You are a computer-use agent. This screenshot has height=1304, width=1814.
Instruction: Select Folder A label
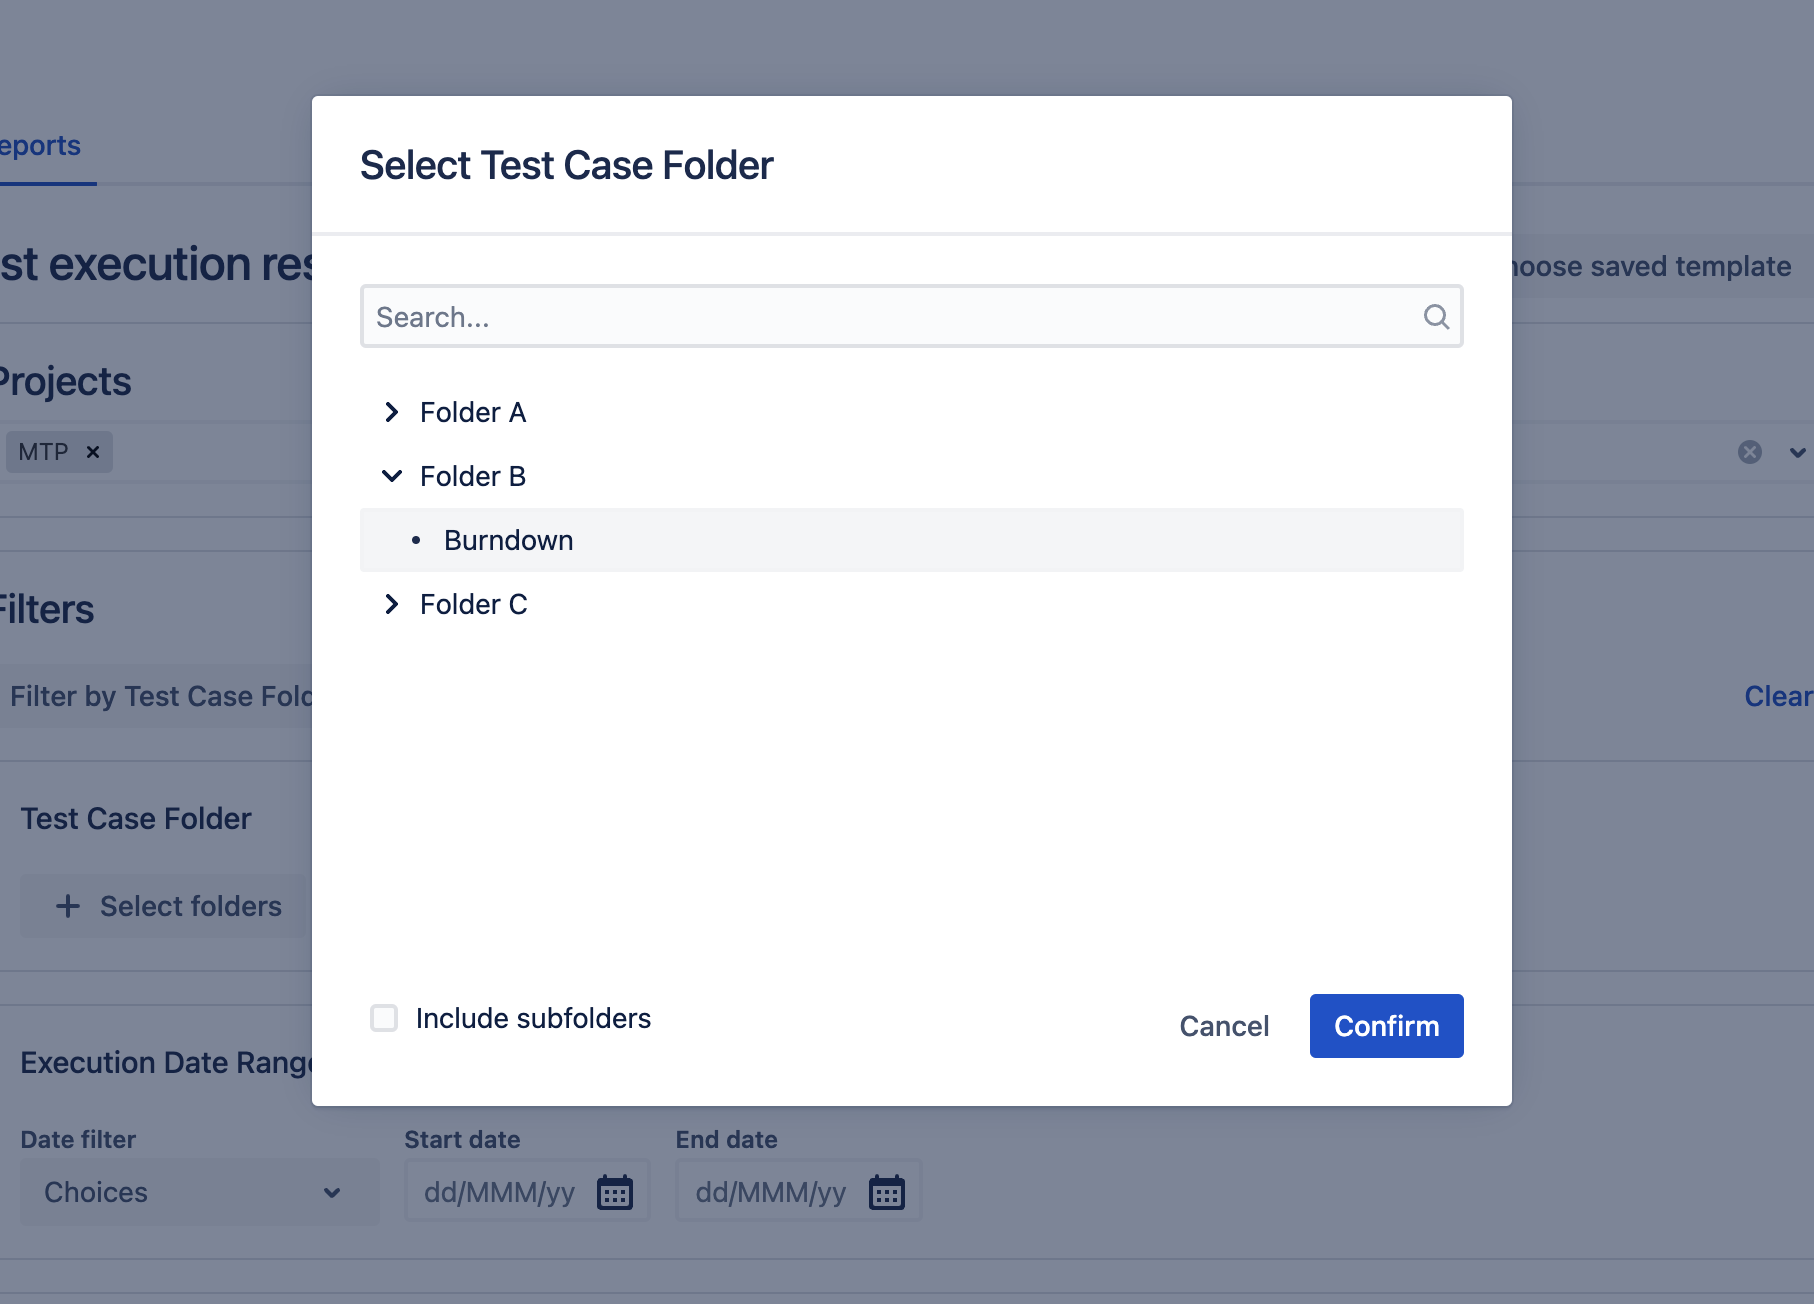[x=473, y=412]
